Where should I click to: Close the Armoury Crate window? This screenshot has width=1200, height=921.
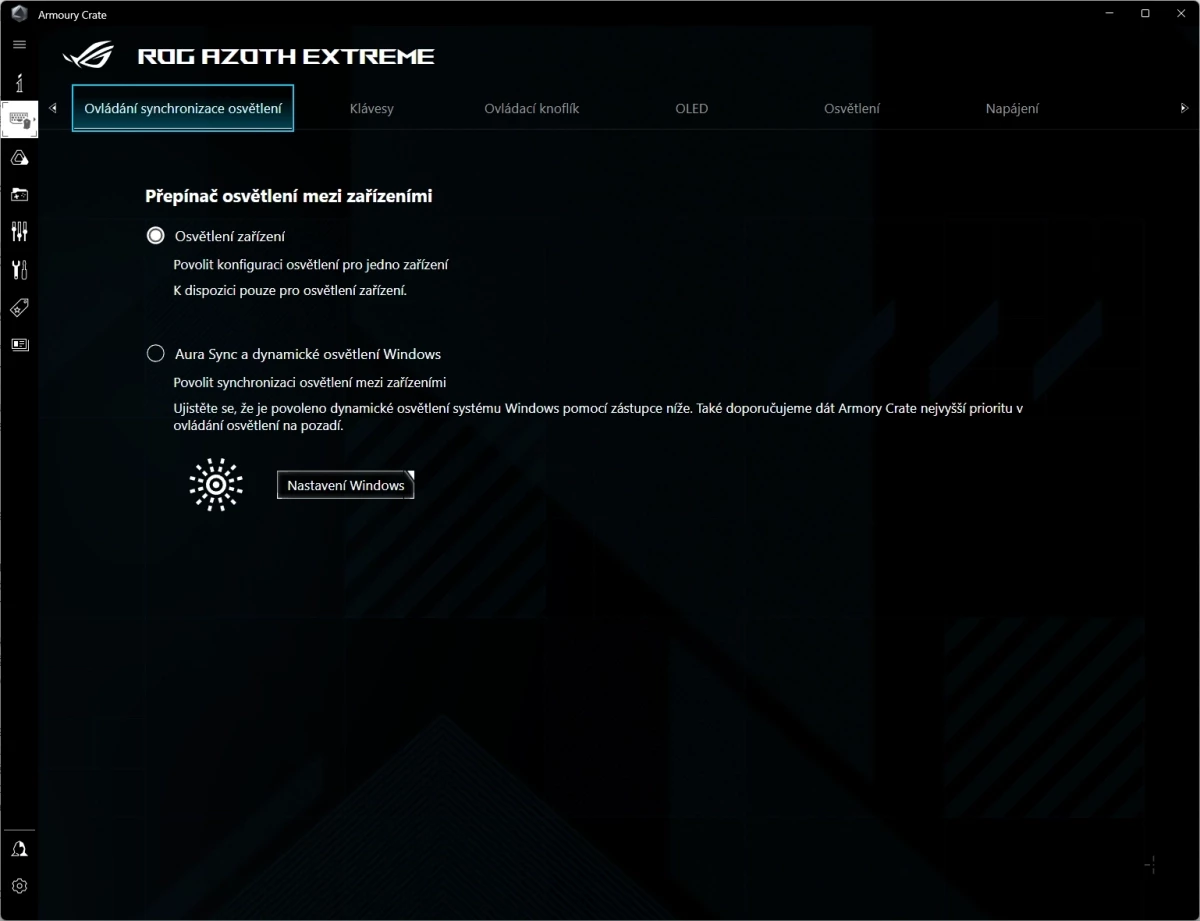tap(1181, 13)
